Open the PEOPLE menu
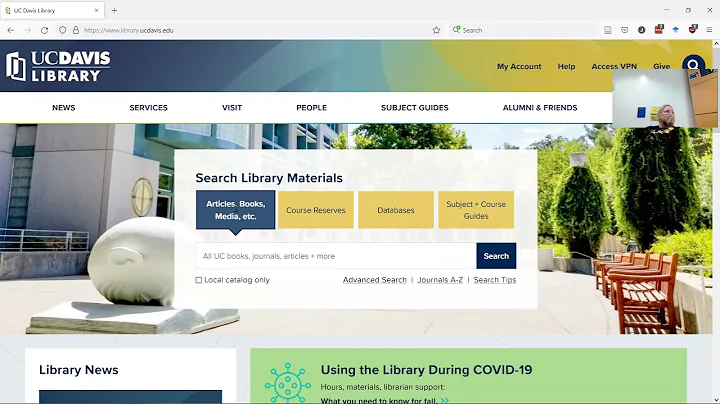720x404 pixels. (311, 108)
